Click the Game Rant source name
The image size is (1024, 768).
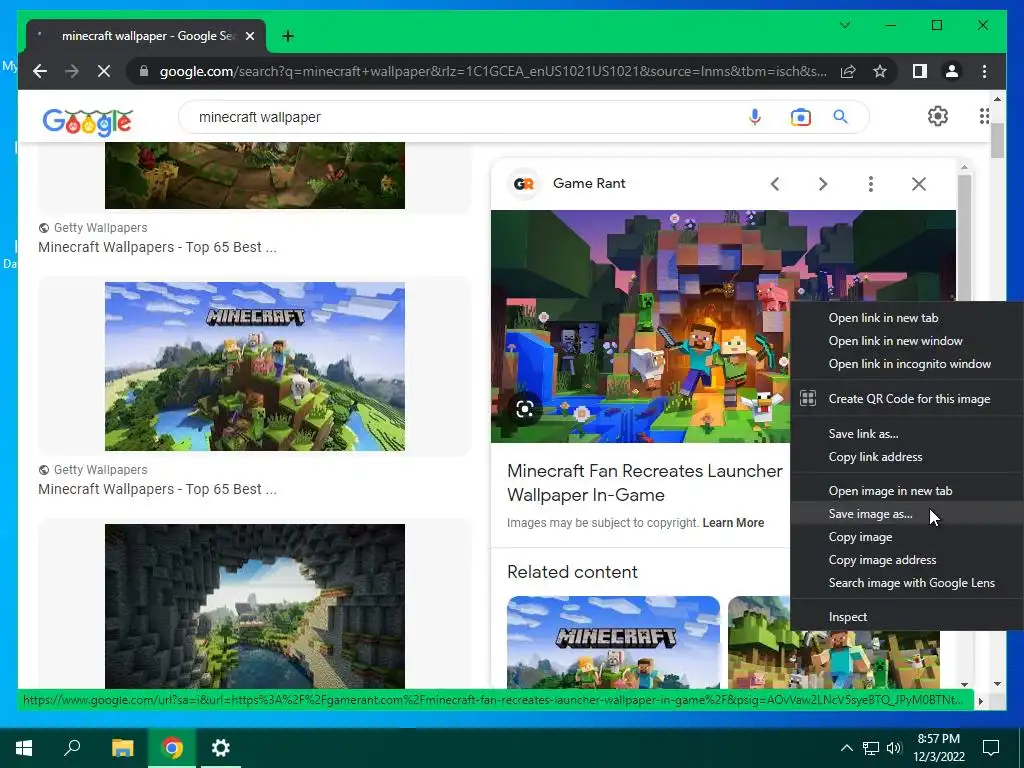589,184
